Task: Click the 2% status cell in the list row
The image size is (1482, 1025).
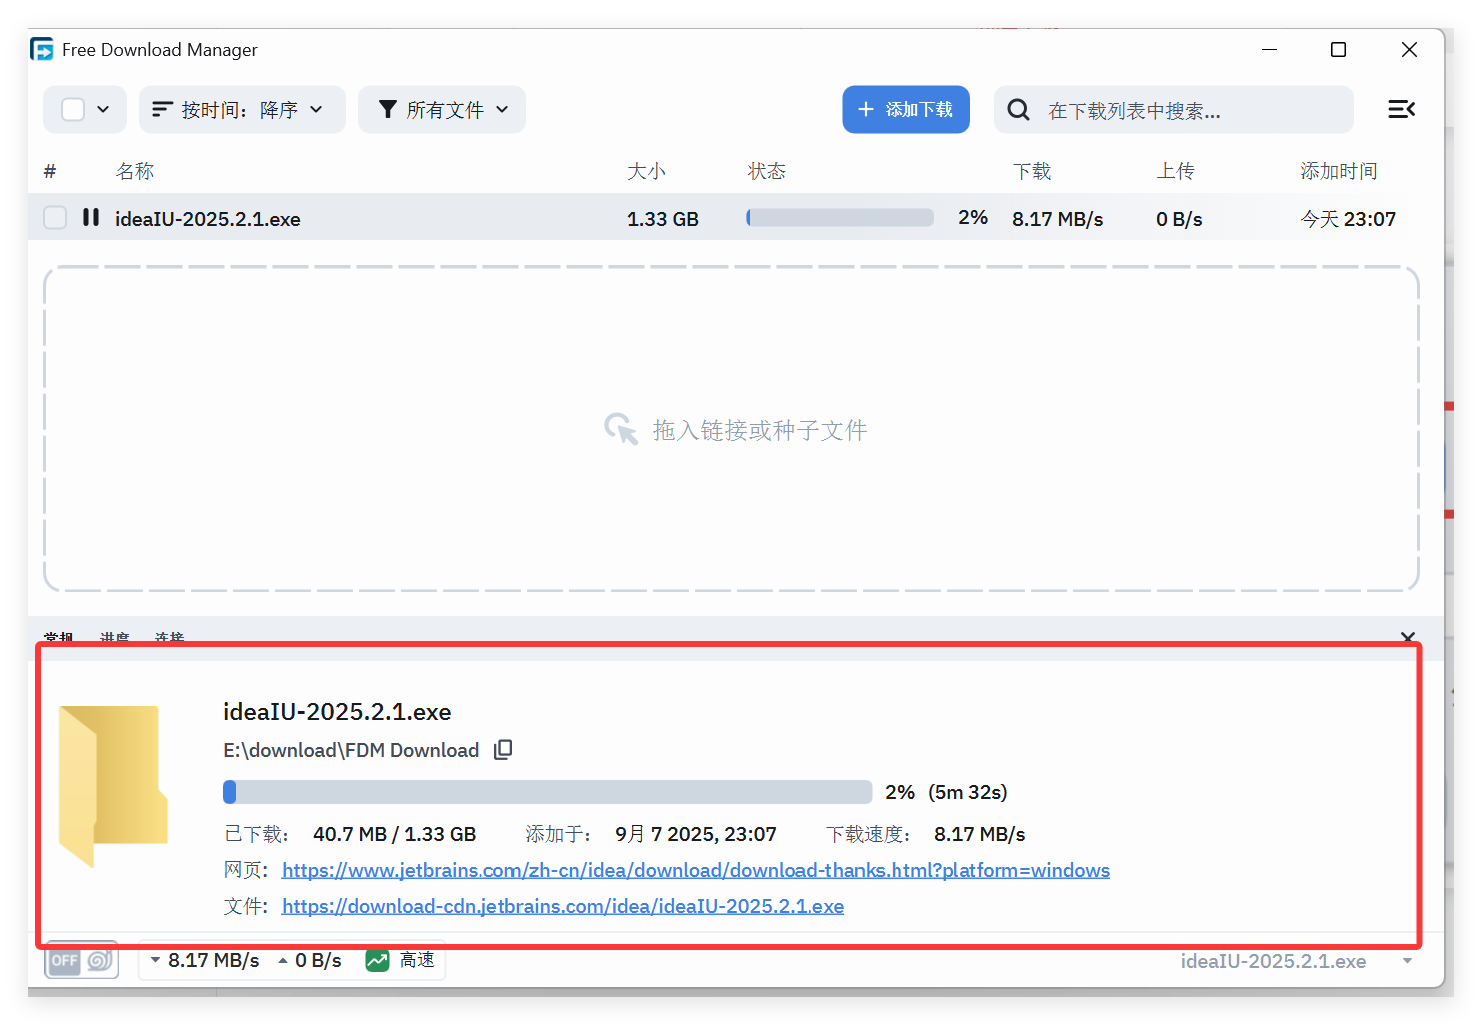Action: (973, 217)
